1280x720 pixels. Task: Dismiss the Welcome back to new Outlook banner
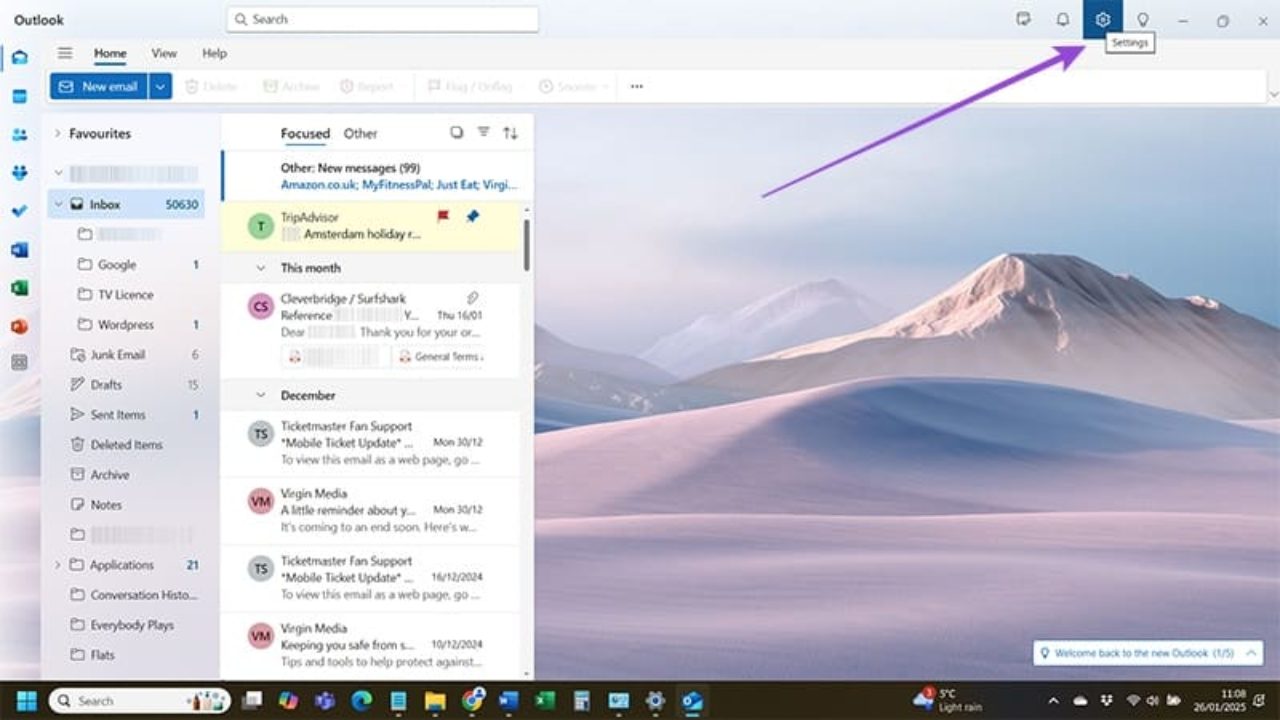coord(1249,652)
